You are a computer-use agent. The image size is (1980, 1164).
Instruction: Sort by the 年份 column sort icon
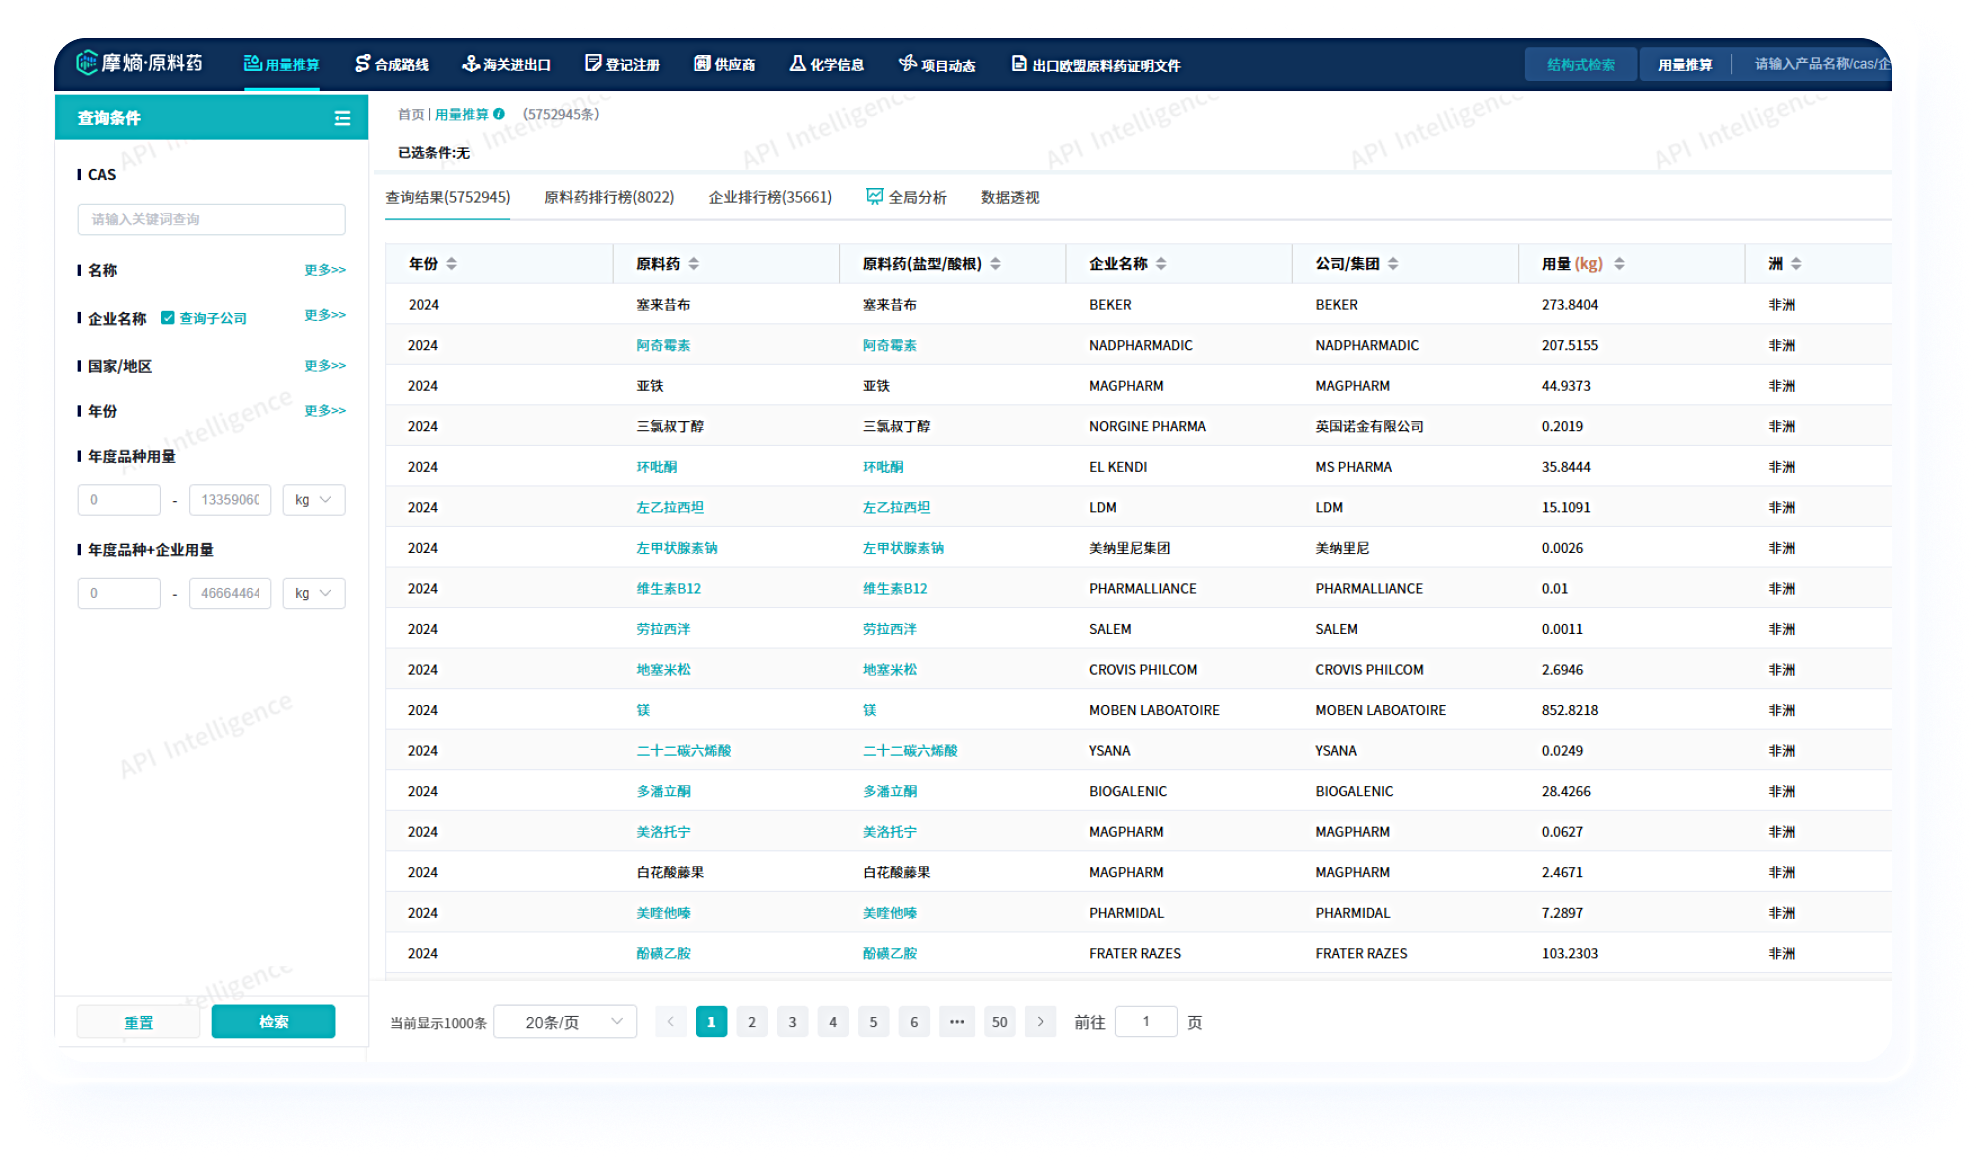point(452,264)
